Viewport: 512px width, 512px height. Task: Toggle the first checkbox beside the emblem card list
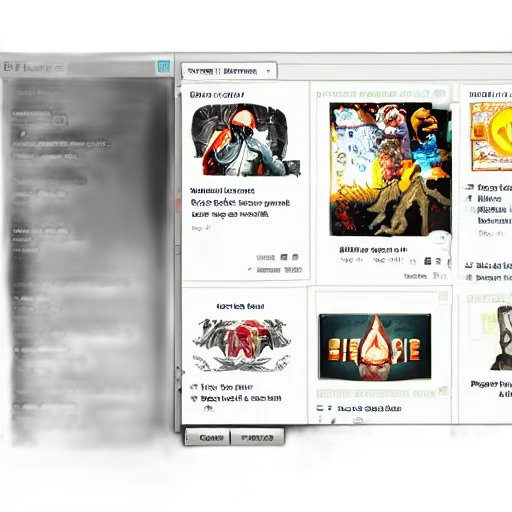tap(470, 187)
